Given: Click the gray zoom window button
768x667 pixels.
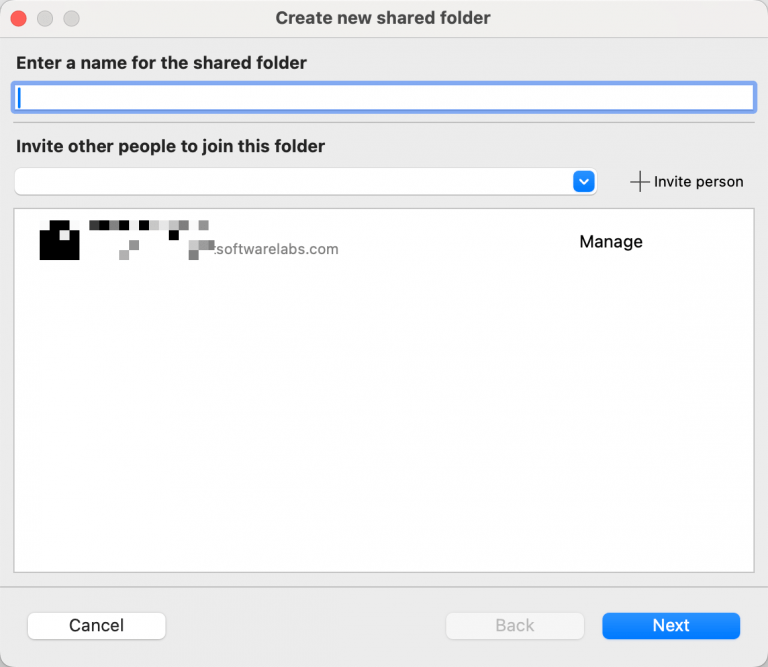Looking at the screenshot, I should [71, 19].
